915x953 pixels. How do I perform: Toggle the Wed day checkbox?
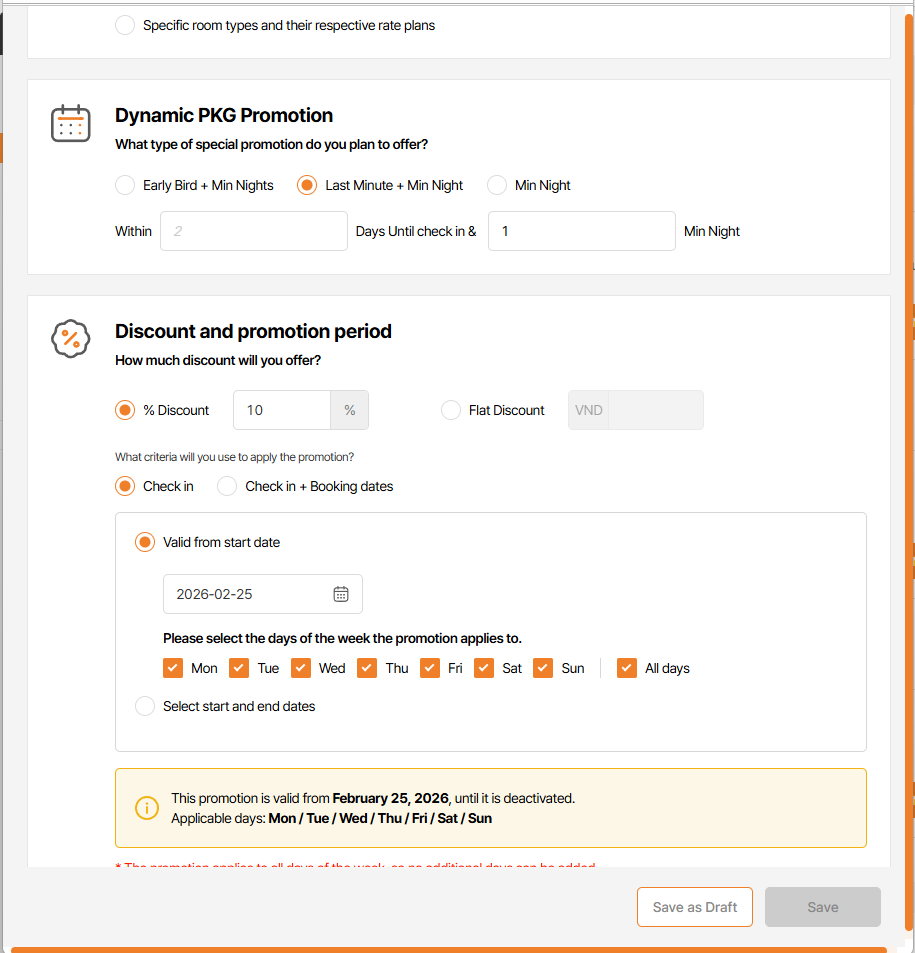pos(301,668)
